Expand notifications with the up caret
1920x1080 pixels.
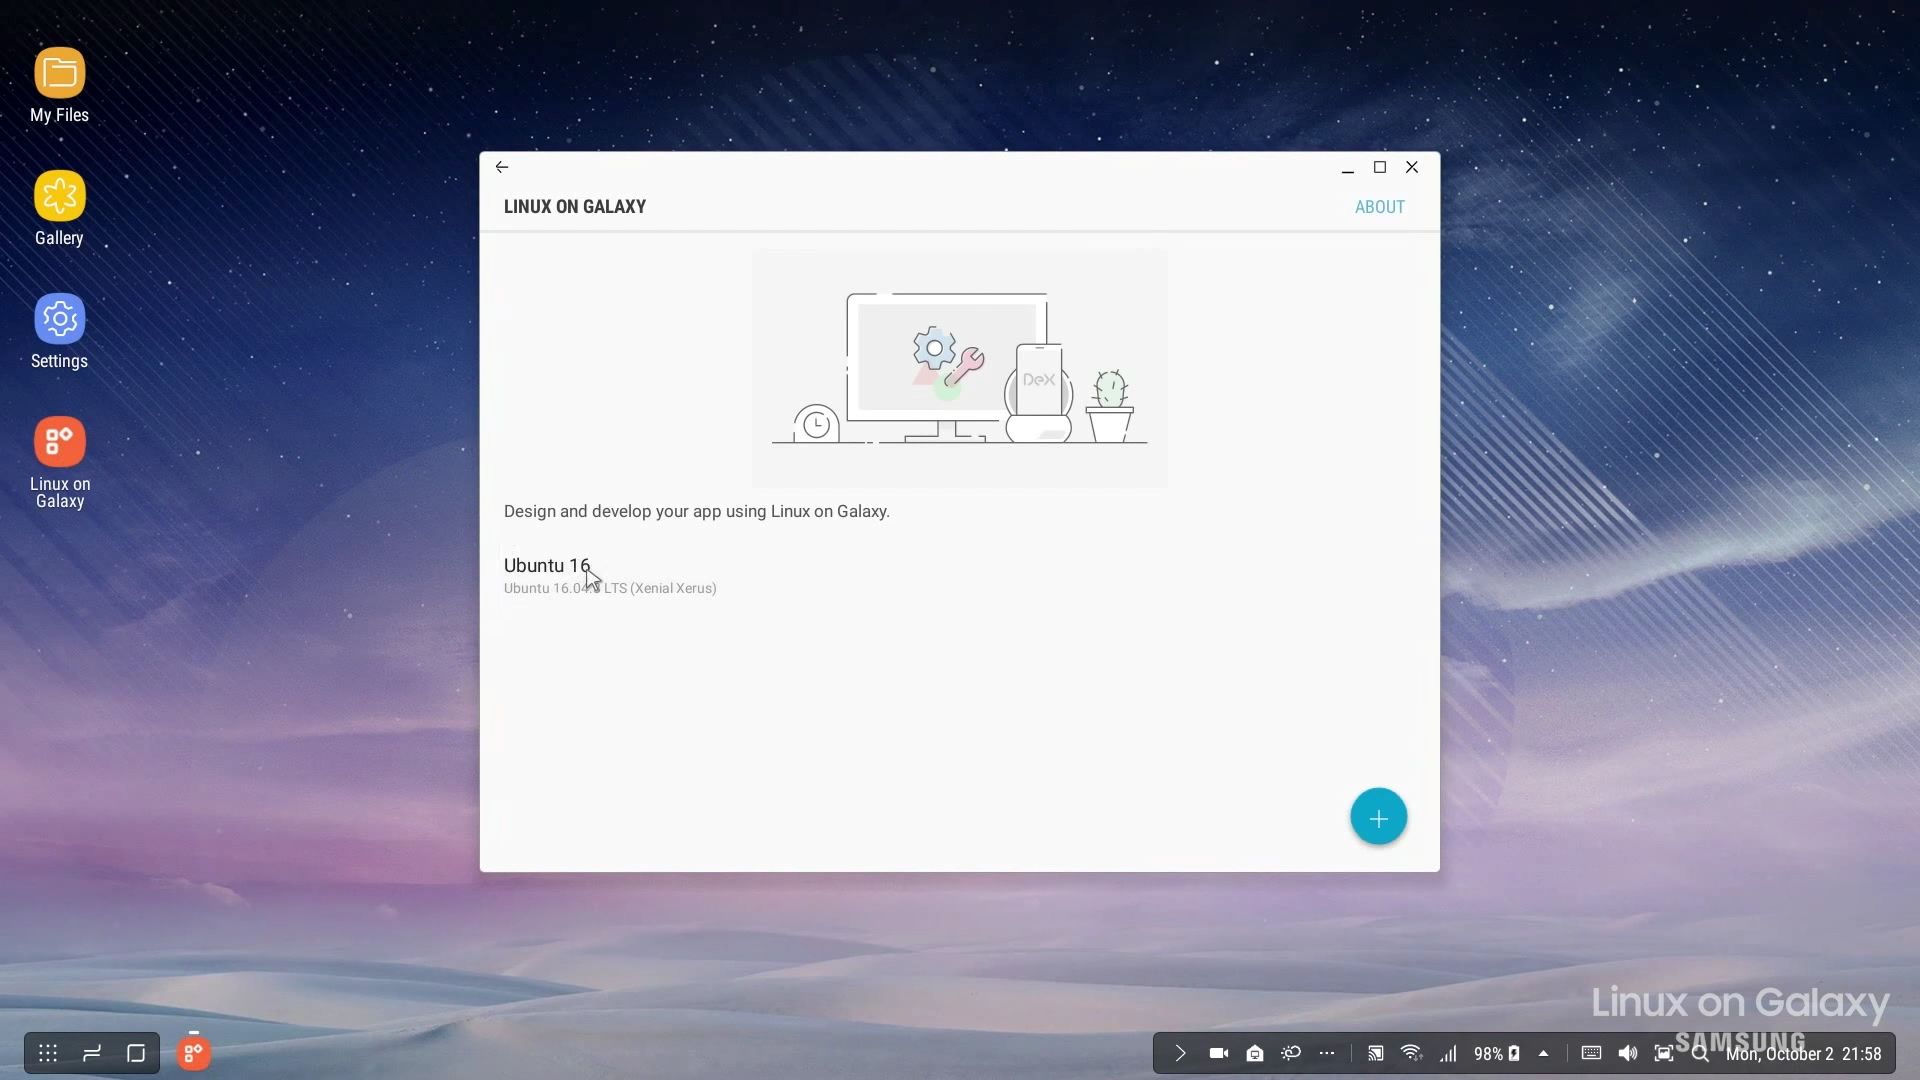tap(1543, 1053)
